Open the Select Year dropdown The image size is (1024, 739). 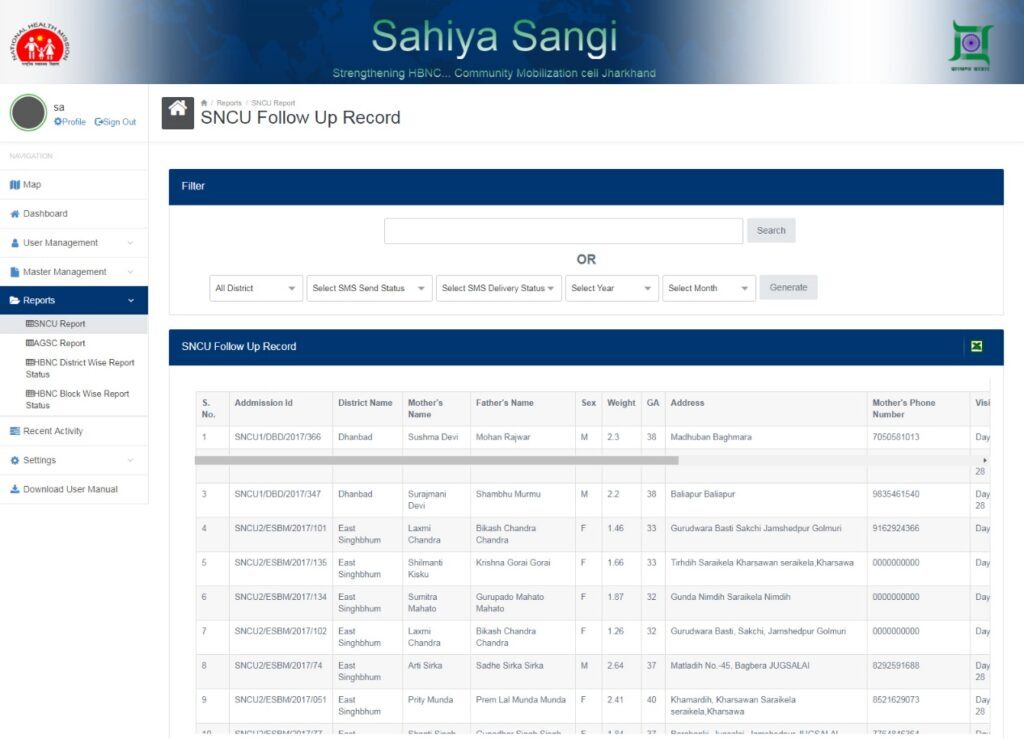click(611, 288)
